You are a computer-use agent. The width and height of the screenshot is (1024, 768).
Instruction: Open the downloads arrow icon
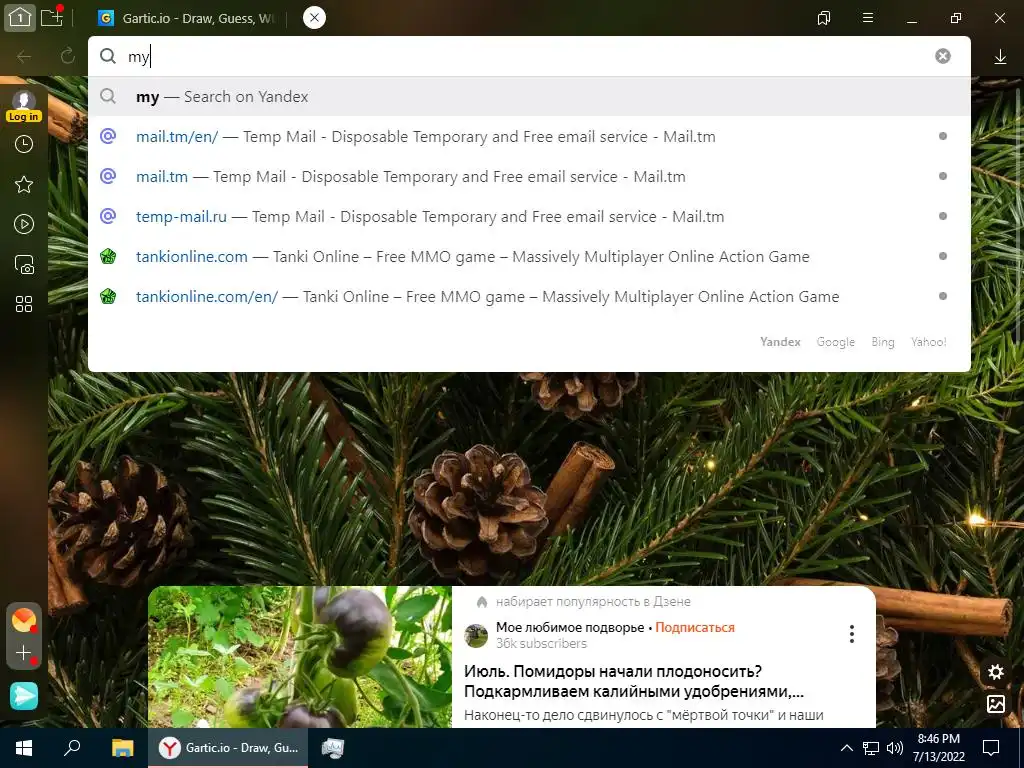1000,57
